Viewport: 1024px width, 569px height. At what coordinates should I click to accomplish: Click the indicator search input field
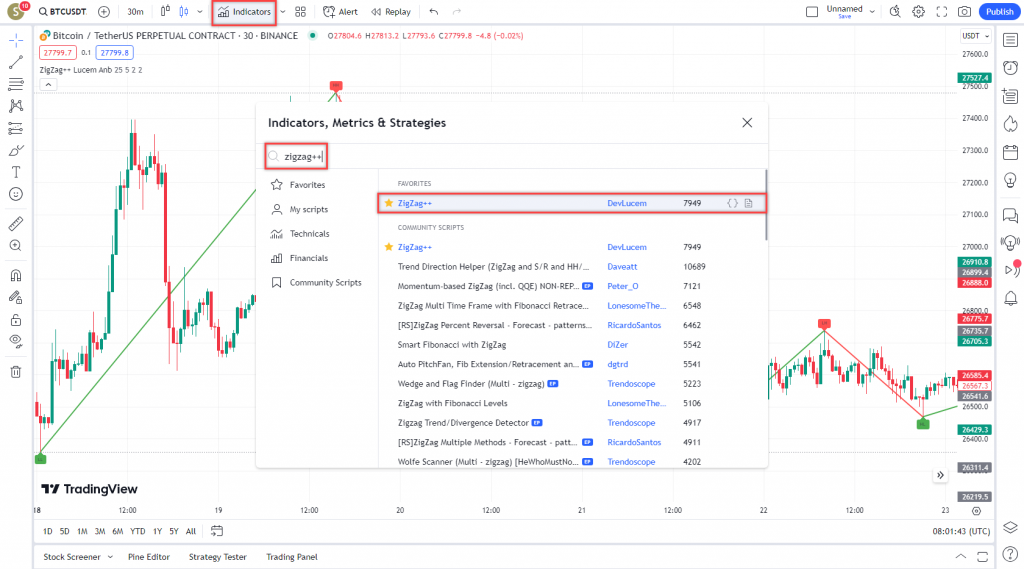tap(510, 156)
